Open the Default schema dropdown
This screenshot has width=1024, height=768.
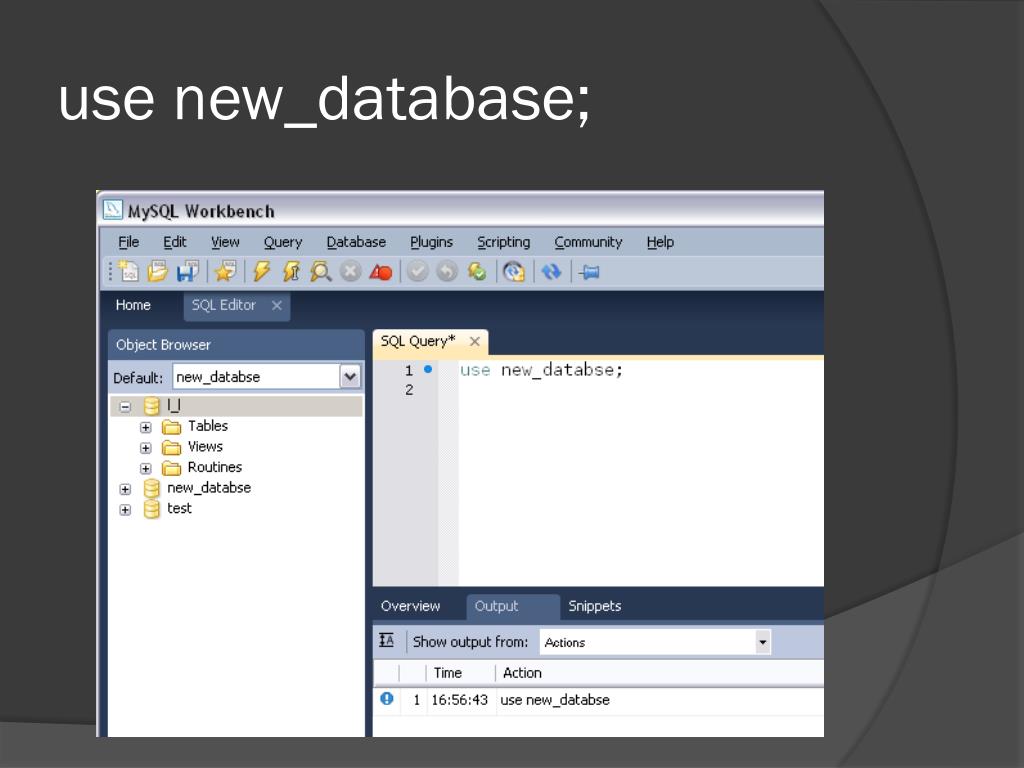(350, 377)
